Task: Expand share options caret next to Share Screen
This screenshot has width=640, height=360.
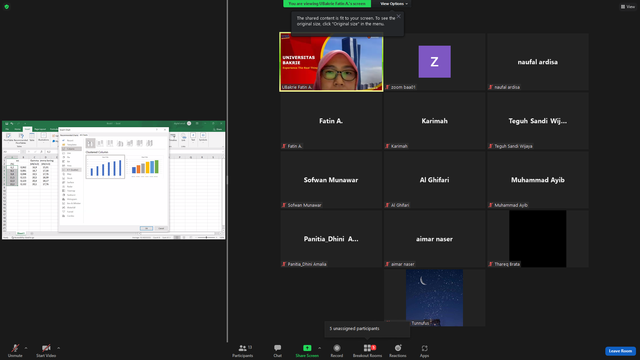Action: 319,348
